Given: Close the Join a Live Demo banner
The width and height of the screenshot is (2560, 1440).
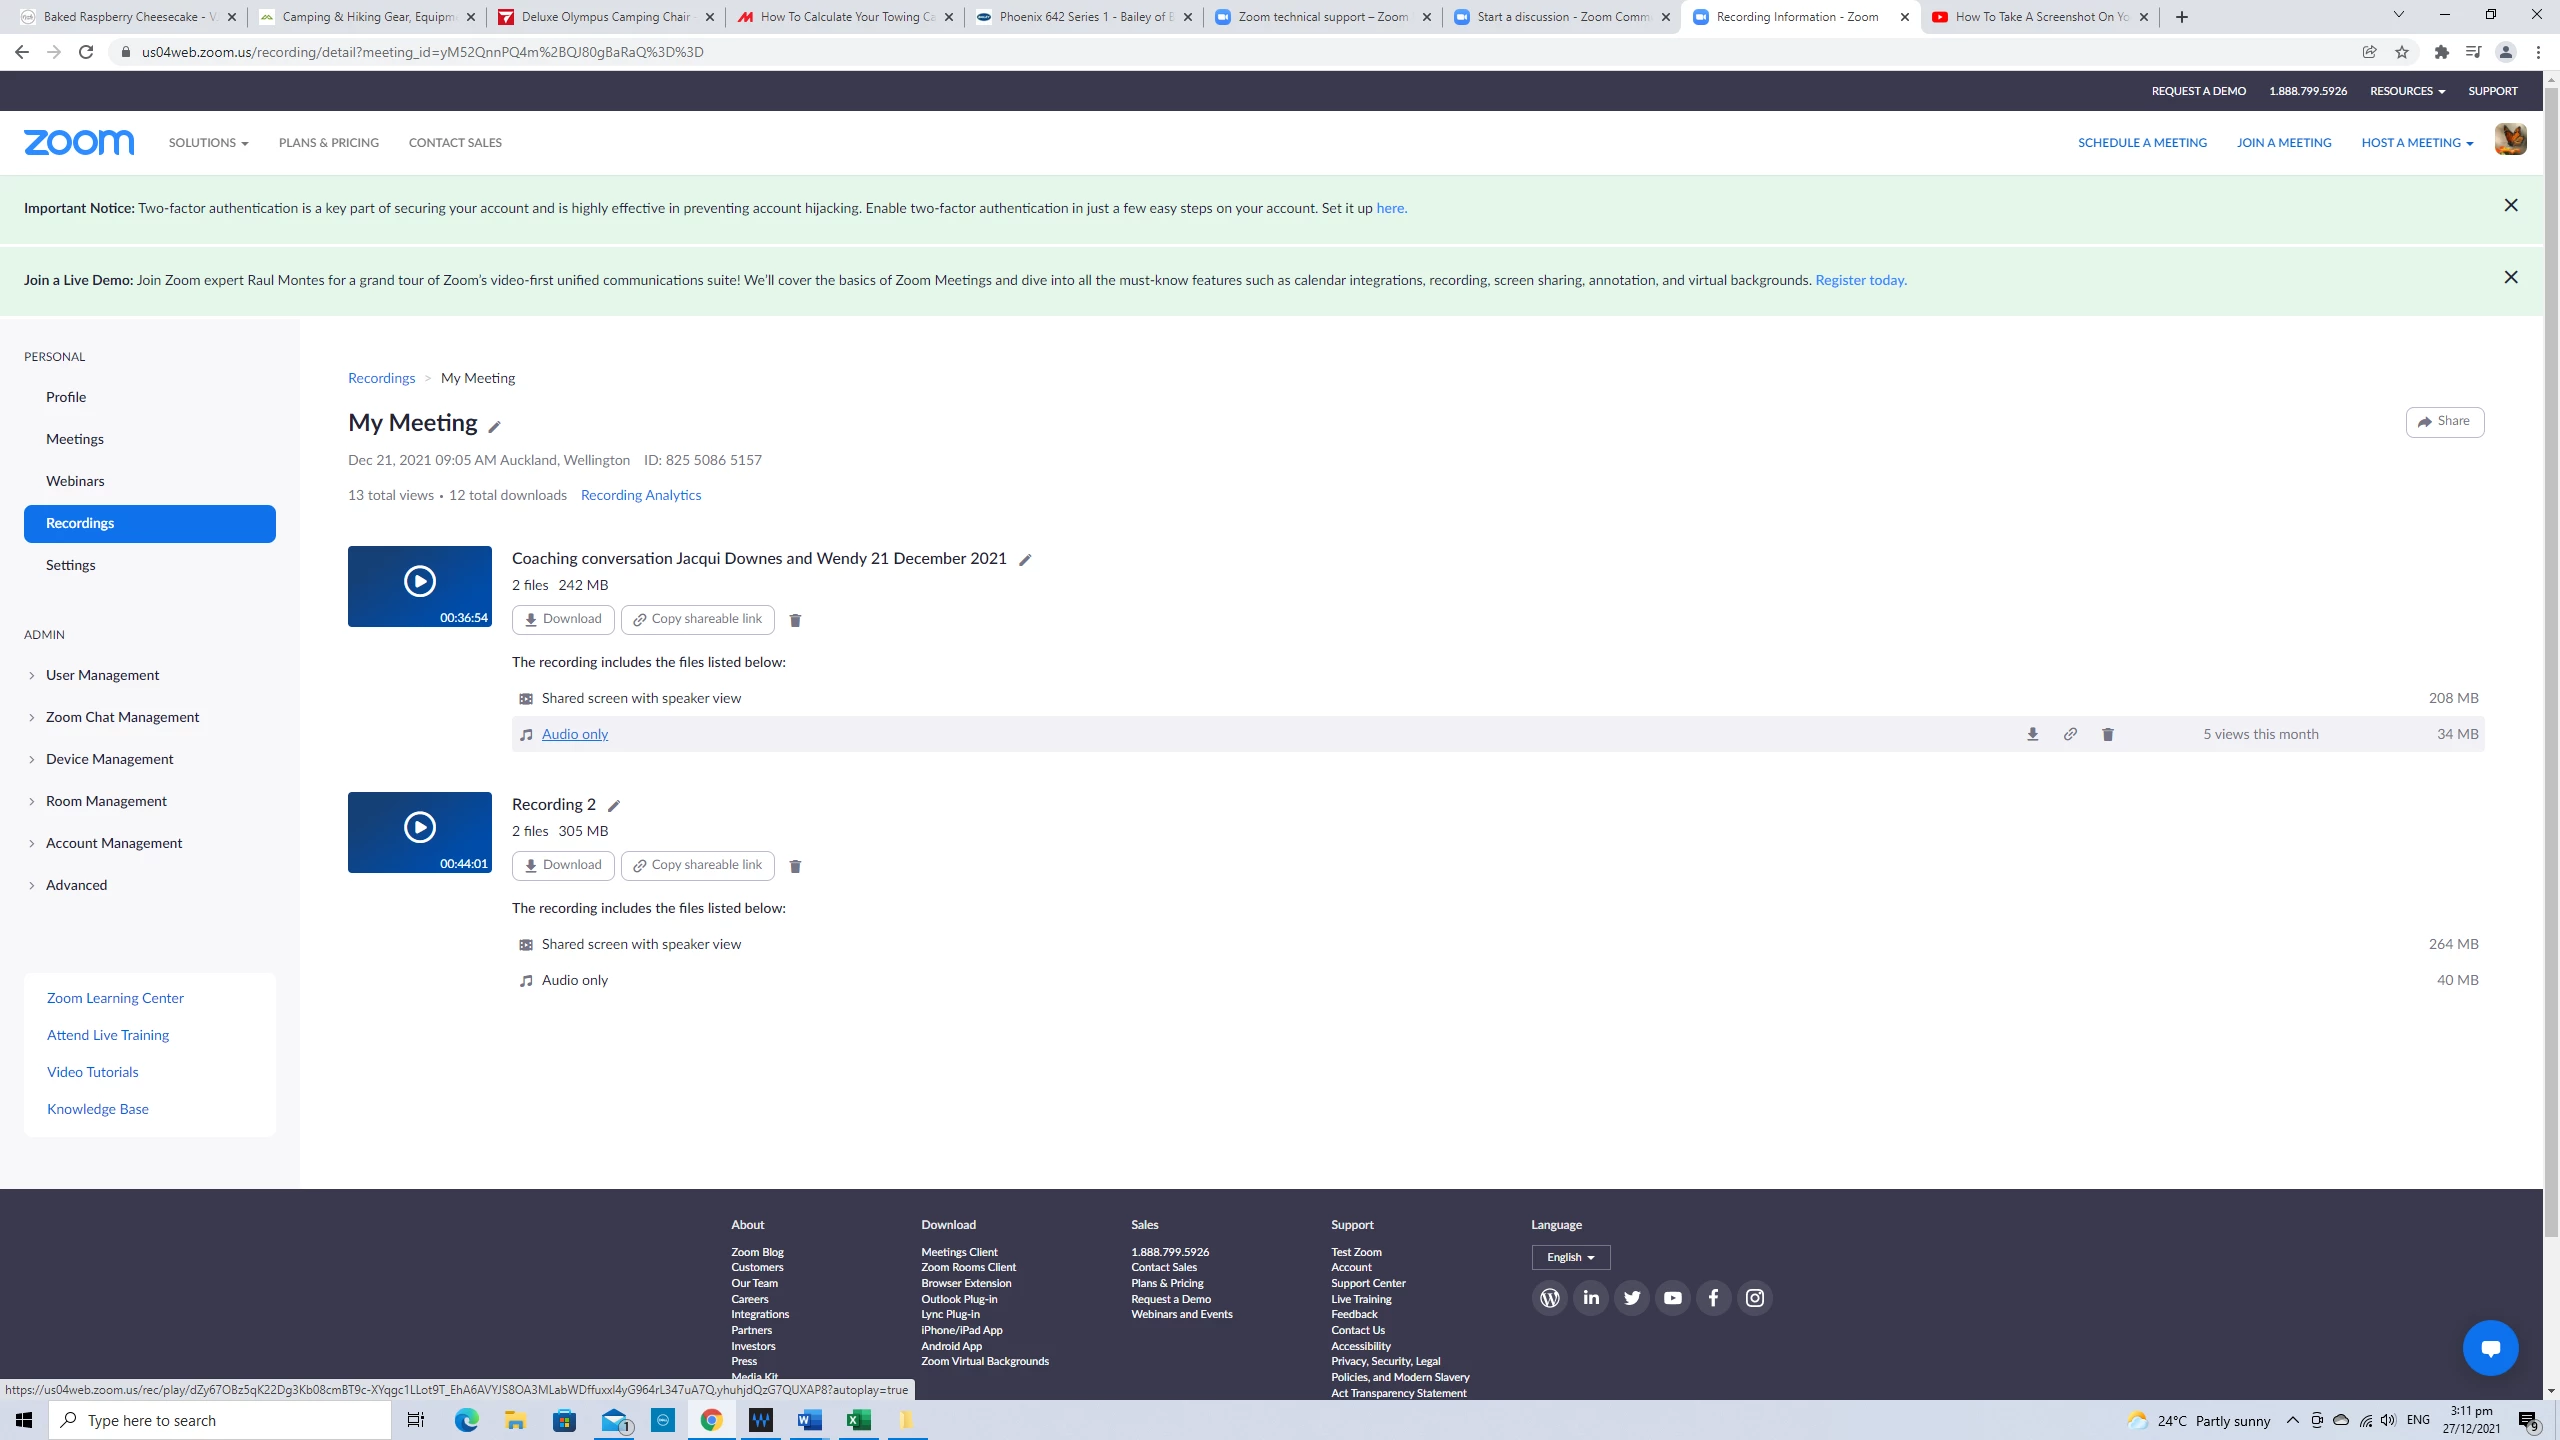Looking at the screenshot, I should [x=2510, y=277].
